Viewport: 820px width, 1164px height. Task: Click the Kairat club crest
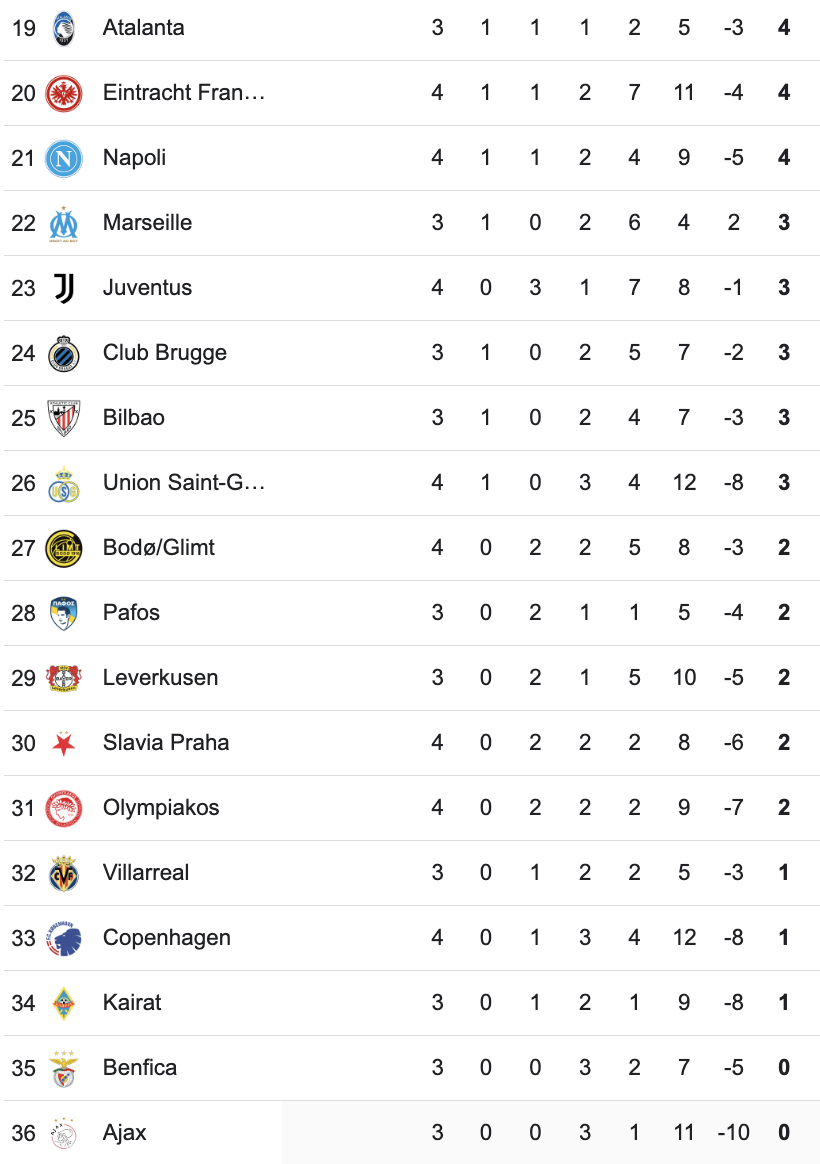pyautogui.click(x=63, y=1003)
